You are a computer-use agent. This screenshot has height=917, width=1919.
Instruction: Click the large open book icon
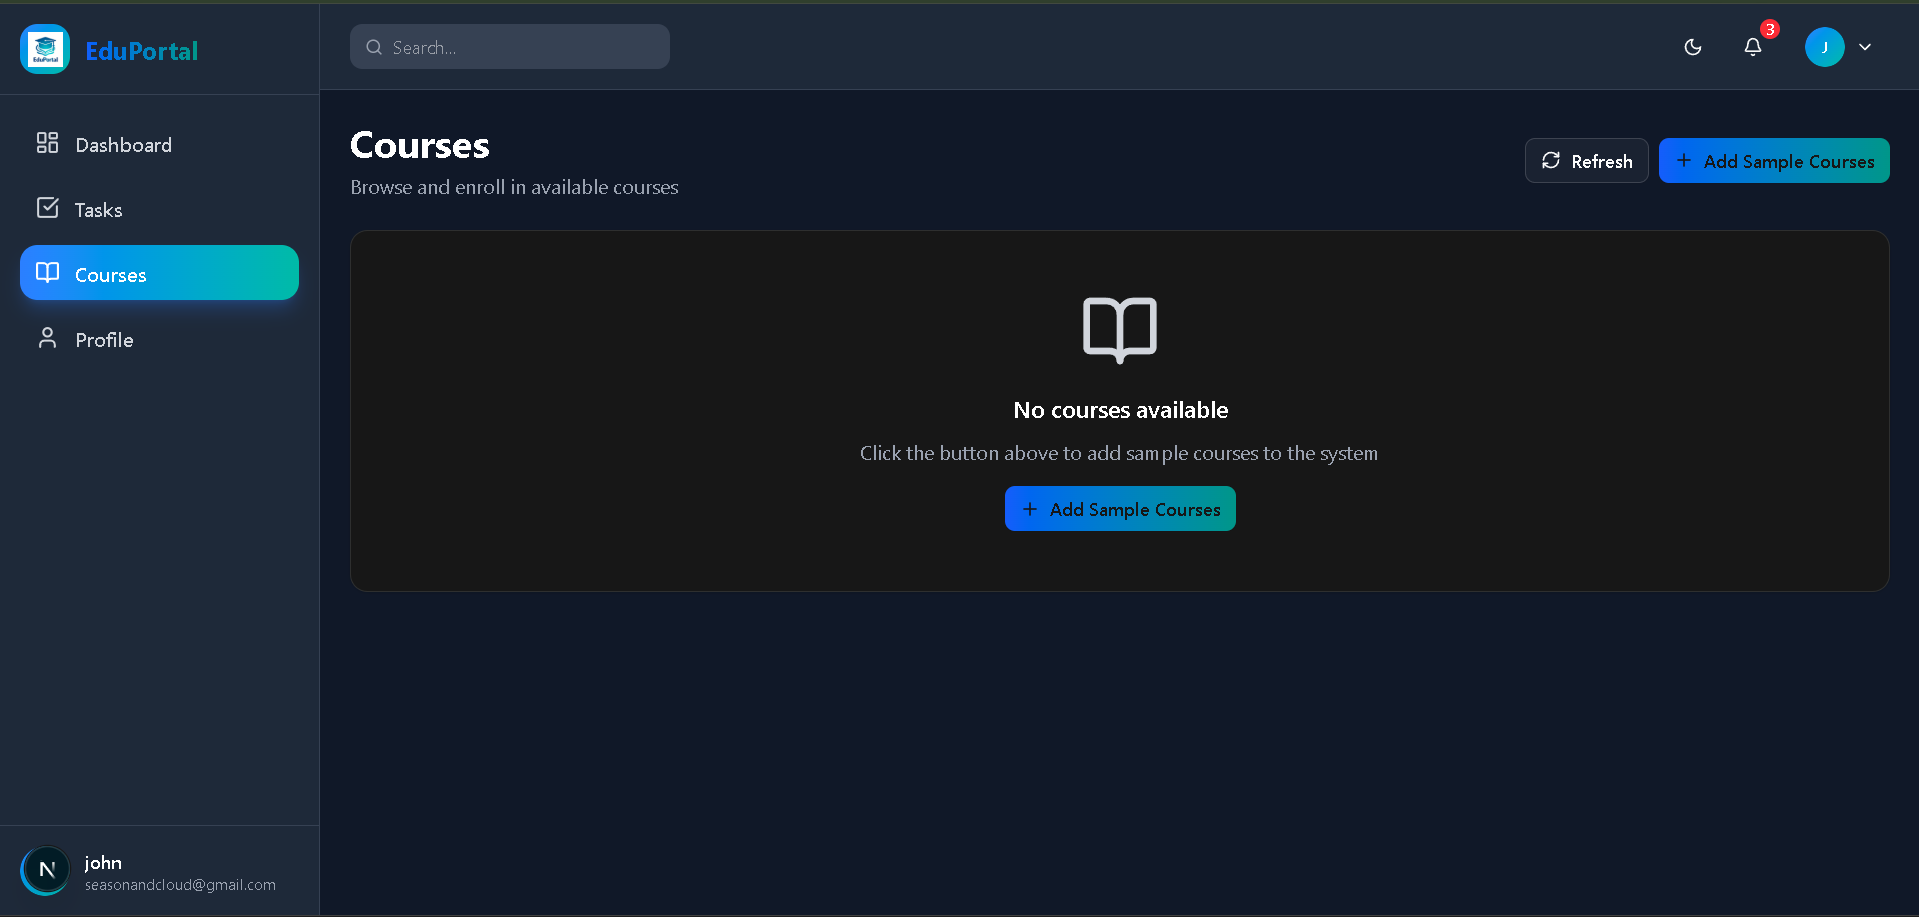pos(1119,329)
